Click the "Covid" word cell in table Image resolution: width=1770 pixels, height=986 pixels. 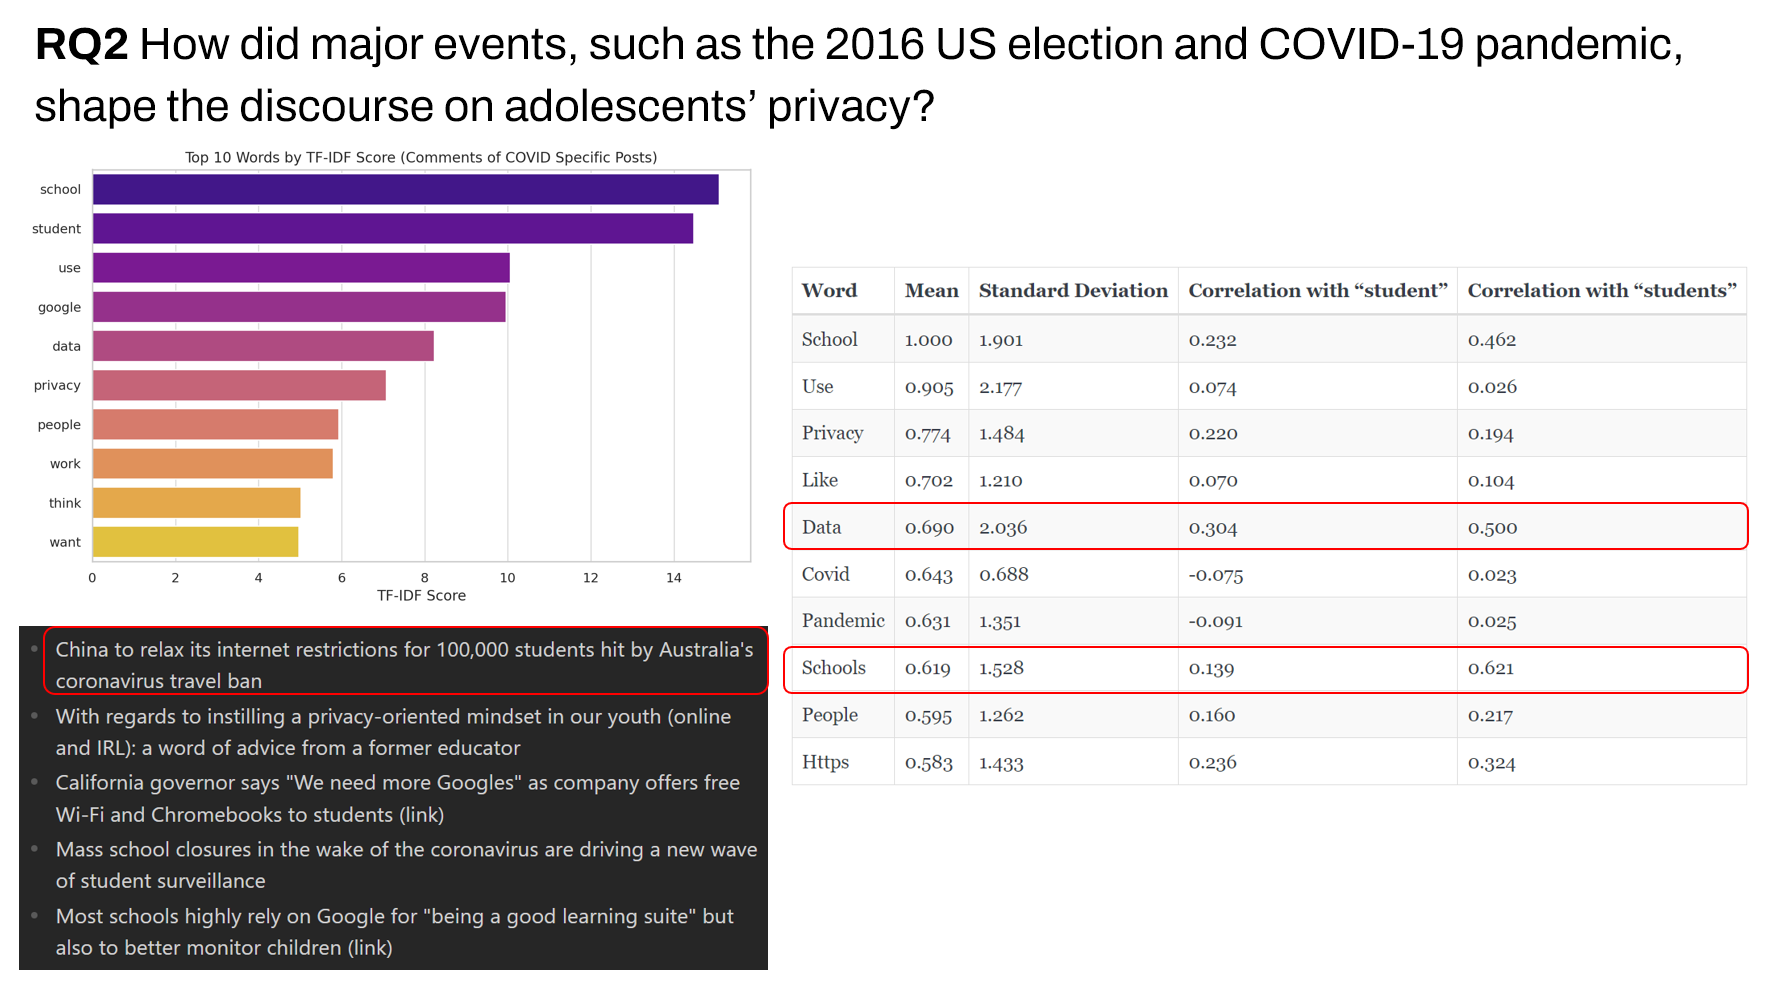click(825, 574)
